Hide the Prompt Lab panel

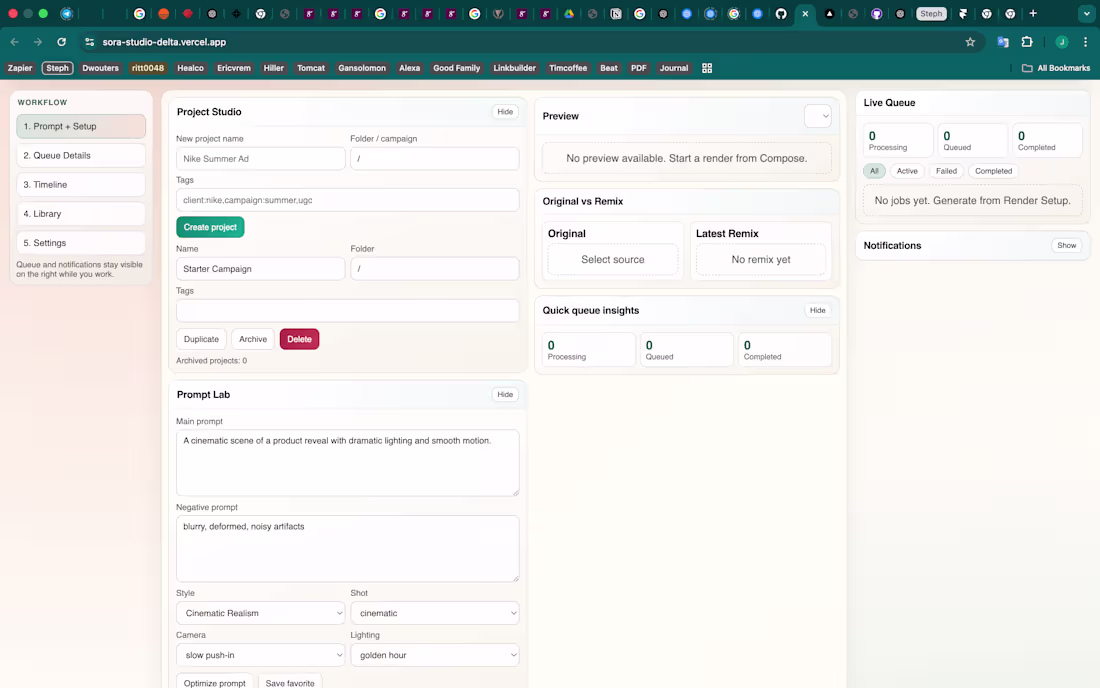click(x=505, y=395)
